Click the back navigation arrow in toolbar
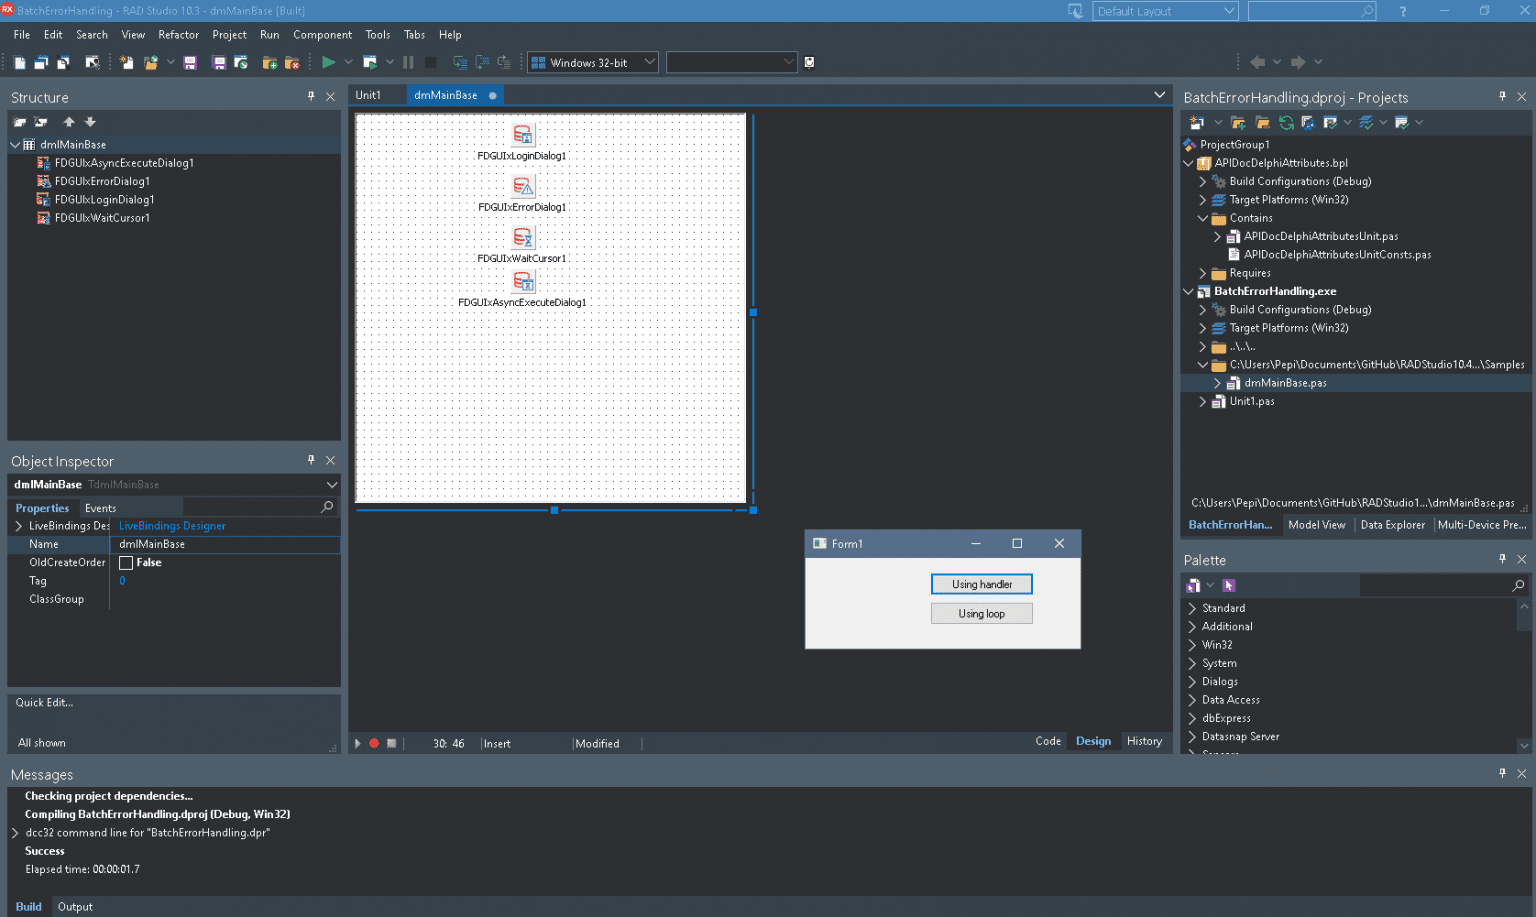The width and height of the screenshot is (1536, 917). (x=1257, y=62)
